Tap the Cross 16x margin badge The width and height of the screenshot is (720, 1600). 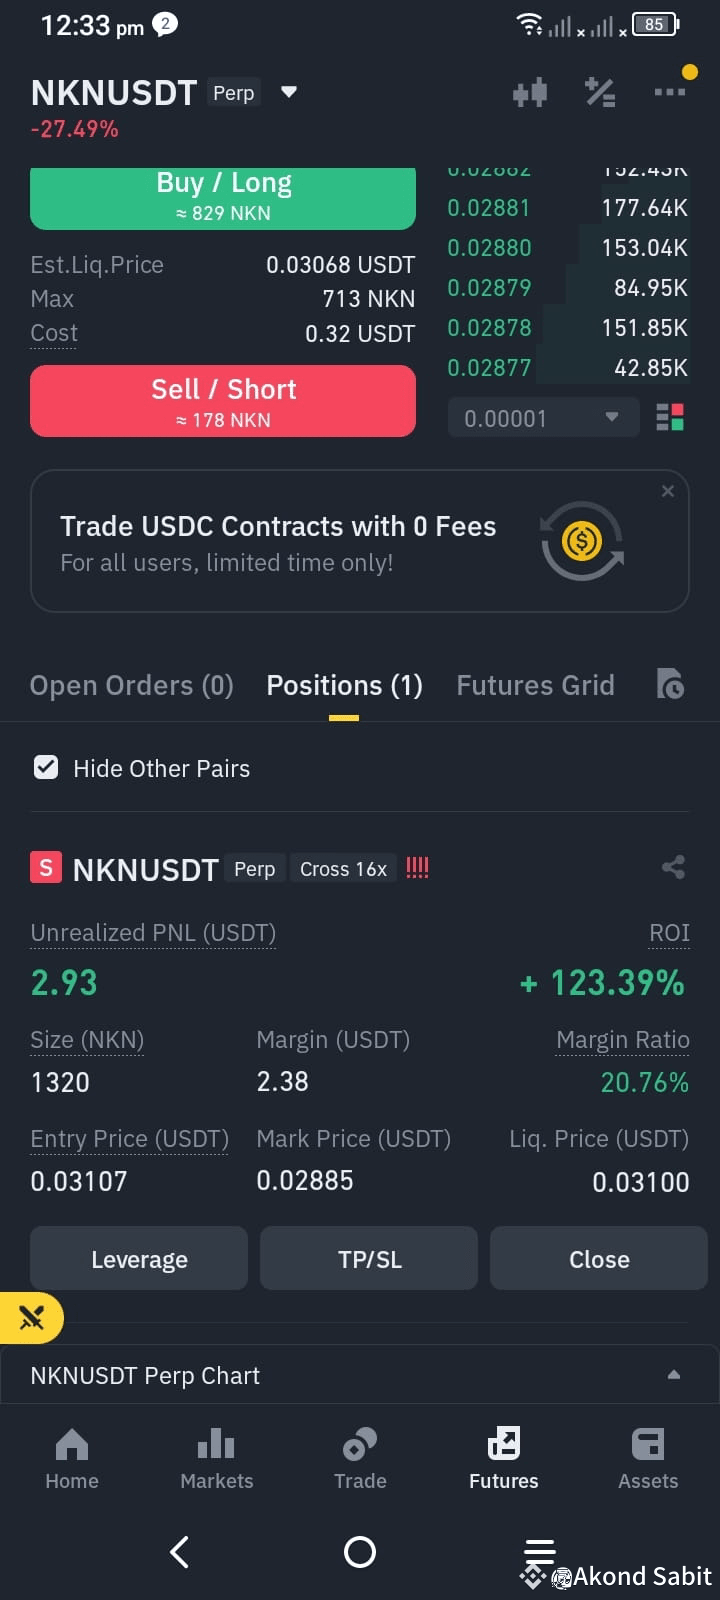coord(343,869)
